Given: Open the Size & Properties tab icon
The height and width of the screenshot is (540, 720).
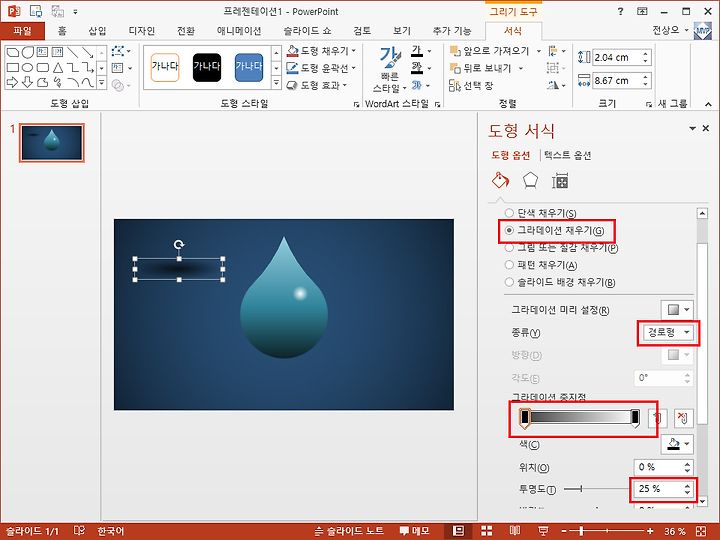Looking at the screenshot, I should pyautogui.click(x=560, y=180).
